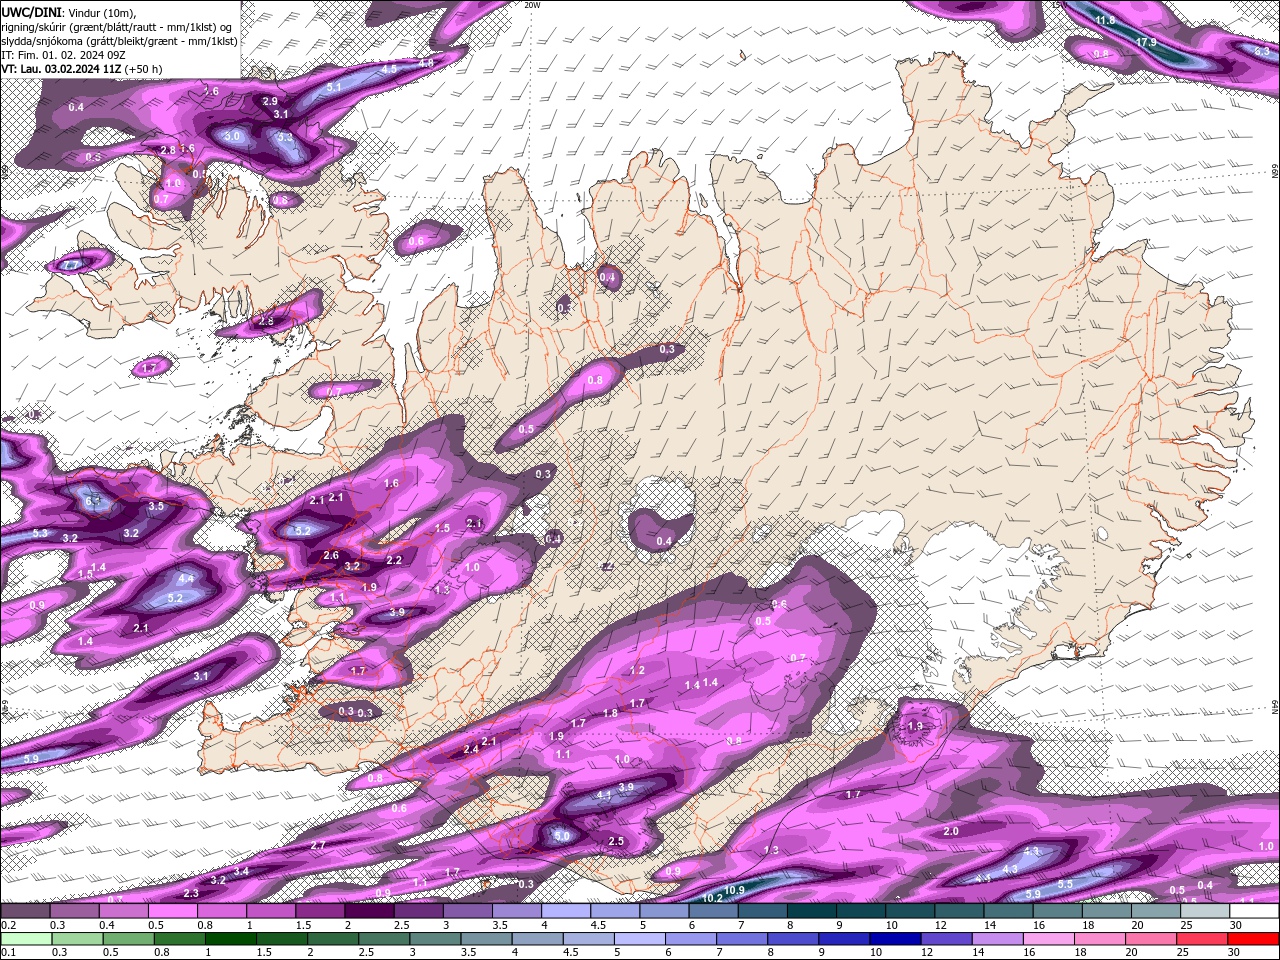Screen dimensions: 1280x960
Task: Click the 'IT: Fim. 01. 02. 2024 09Z' line
Action: pos(63,55)
